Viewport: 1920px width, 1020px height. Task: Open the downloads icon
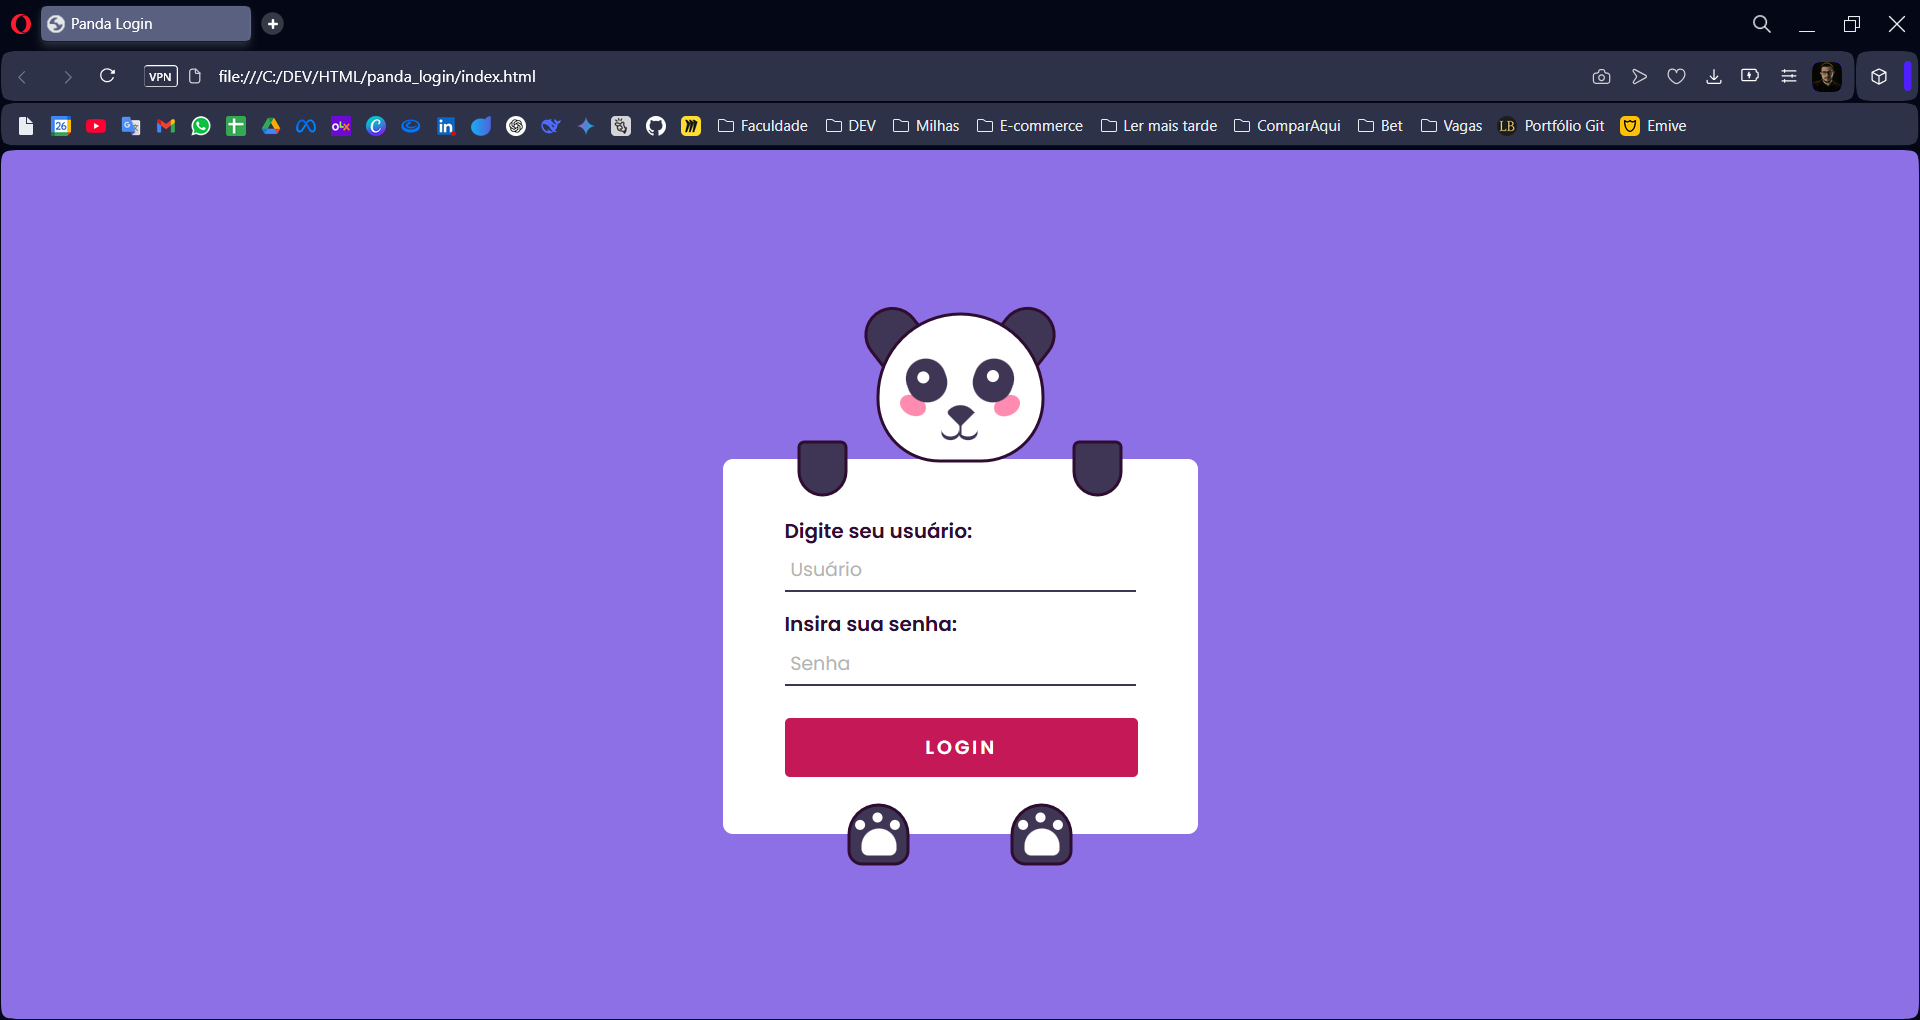click(1714, 77)
